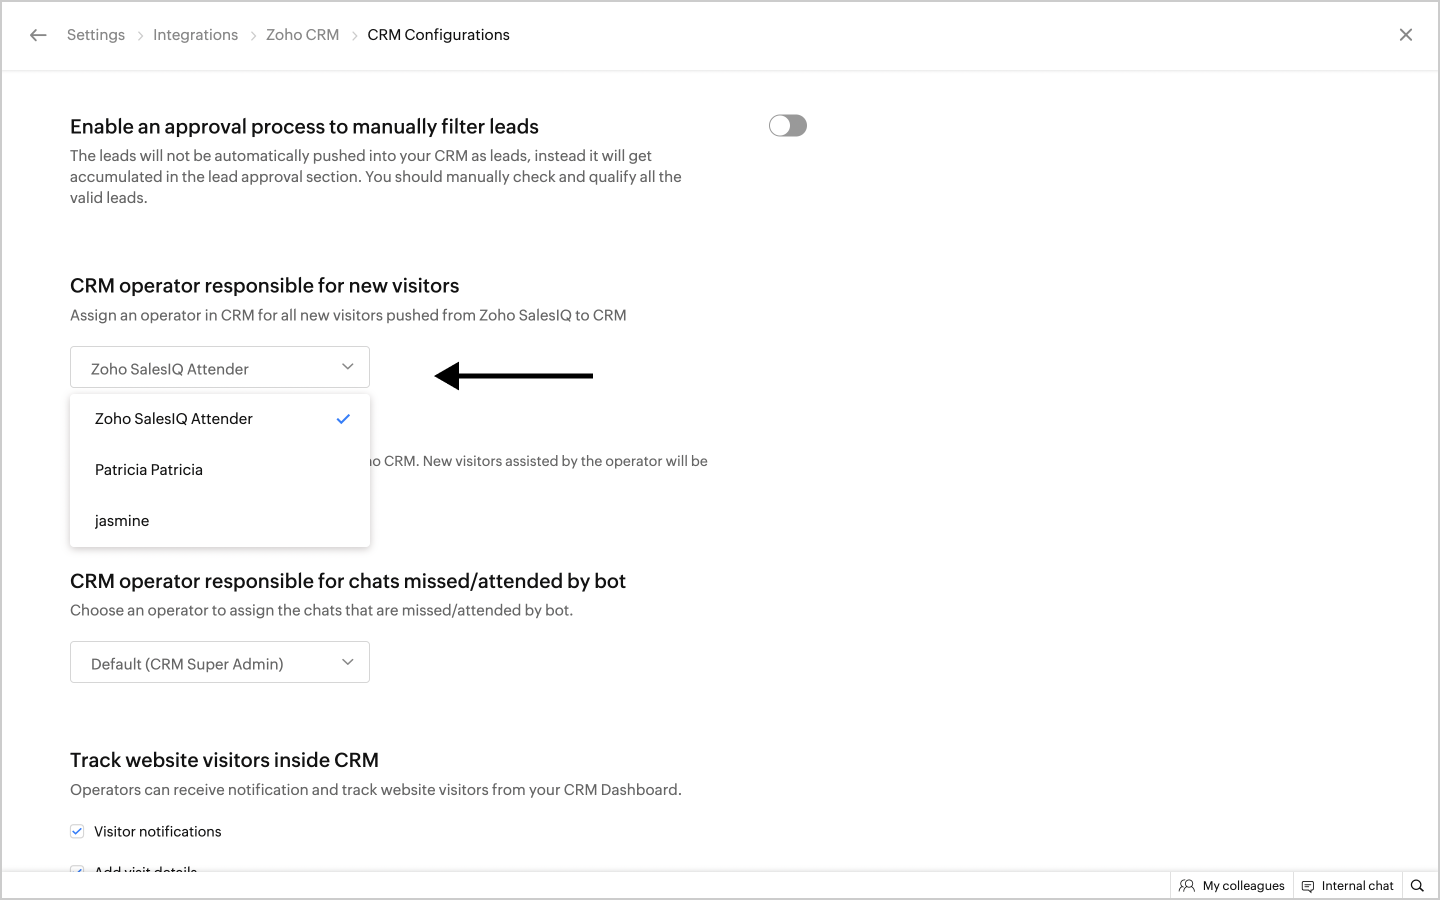
Task: Click the 'Choose an operator to assign' description
Action: click(322, 610)
